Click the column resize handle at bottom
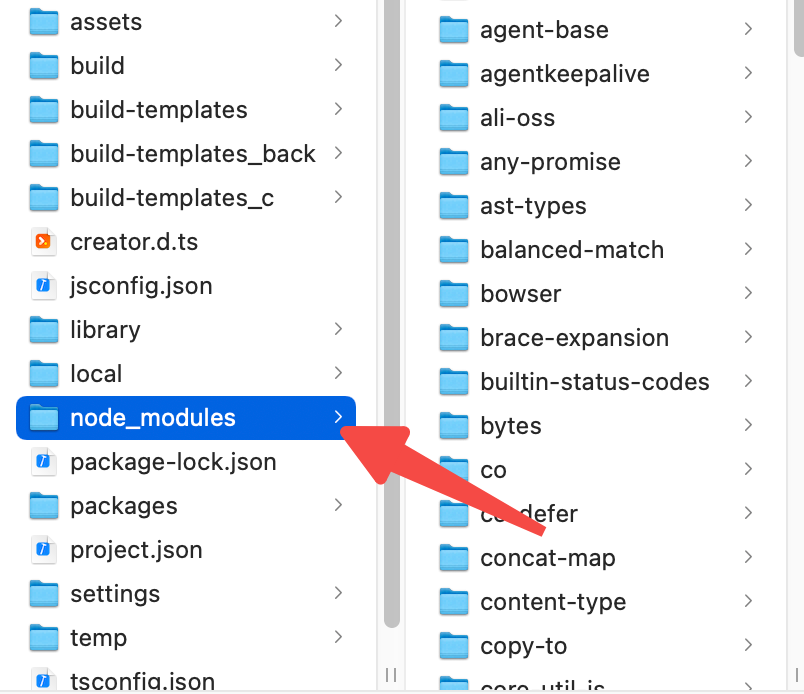The width and height of the screenshot is (804, 694). coord(391,675)
